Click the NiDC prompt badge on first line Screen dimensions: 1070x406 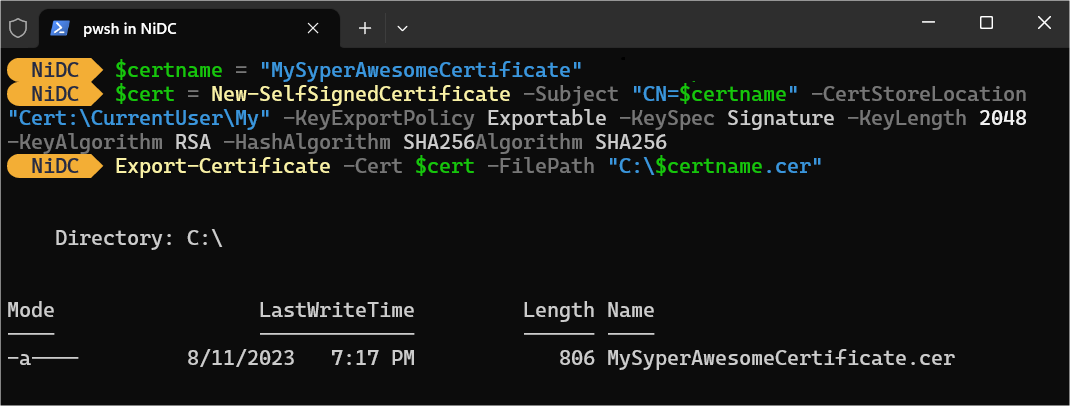click(x=54, y=70)
